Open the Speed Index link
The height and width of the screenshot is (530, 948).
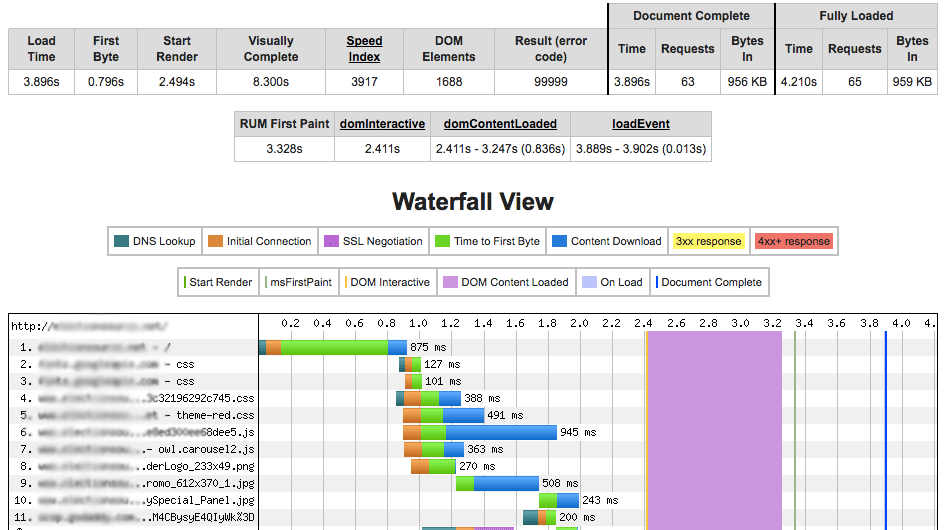(364, 49)
